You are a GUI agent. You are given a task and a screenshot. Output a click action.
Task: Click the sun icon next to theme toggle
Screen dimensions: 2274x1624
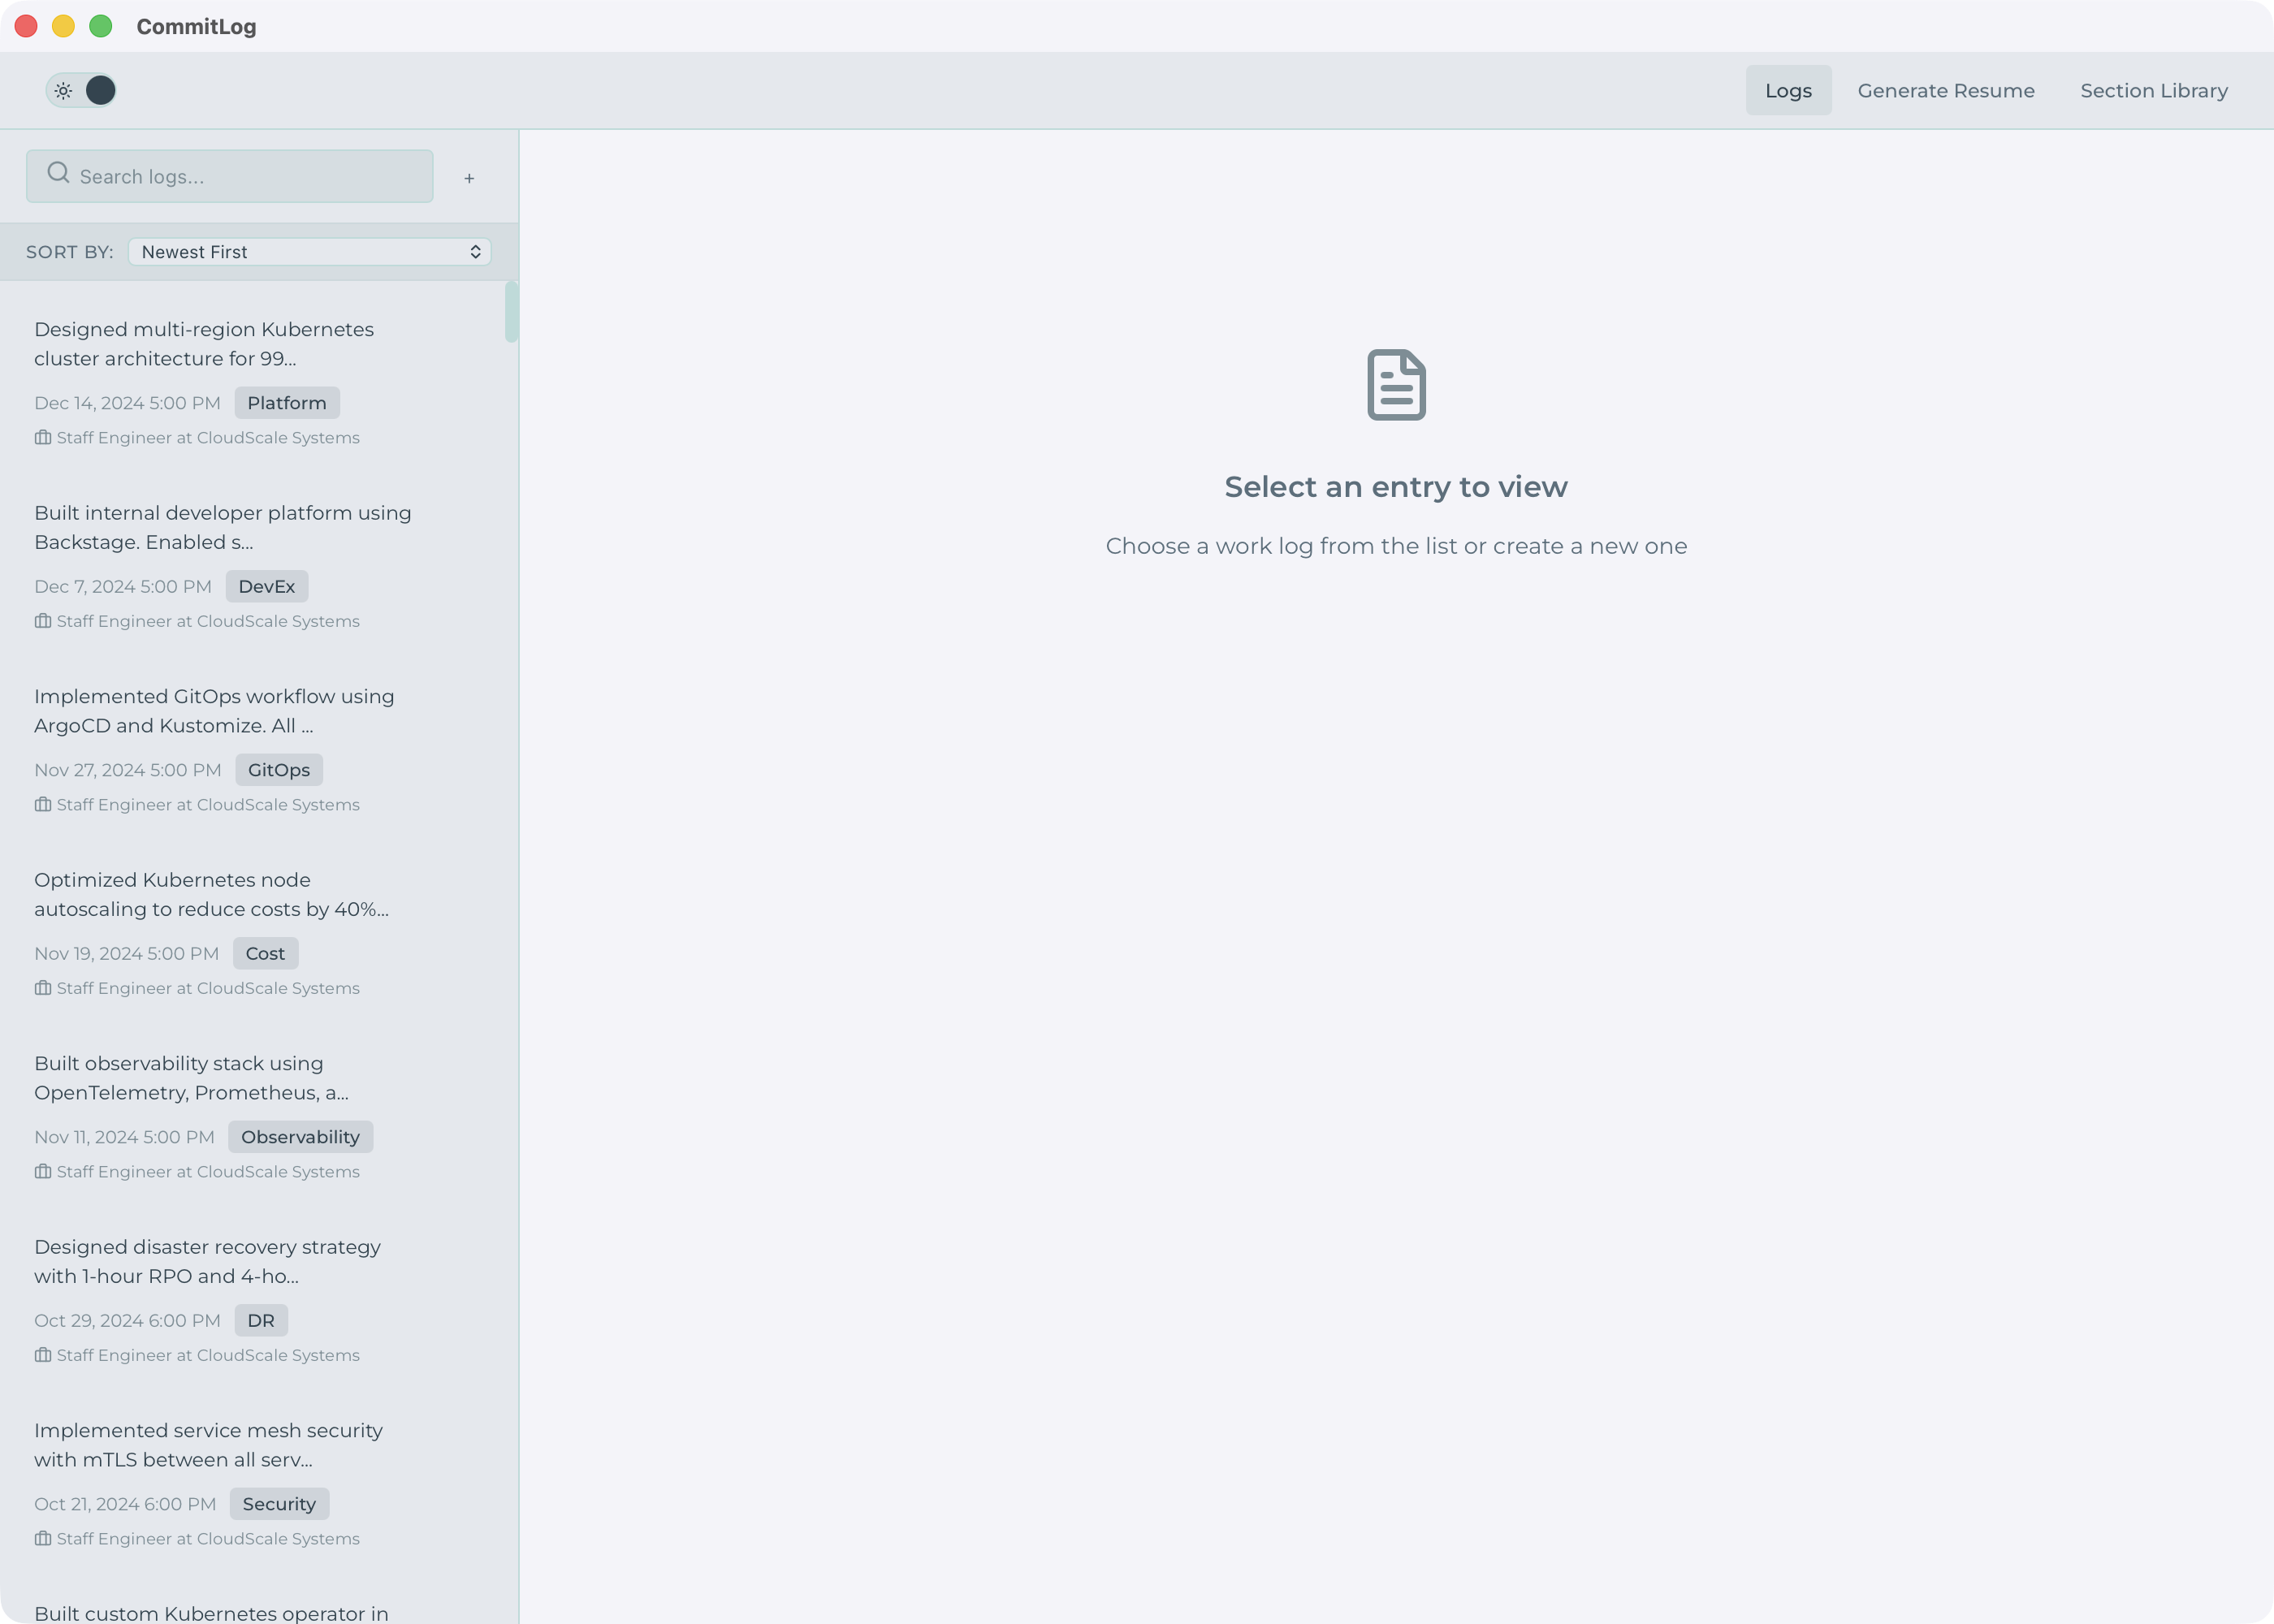pyautogui.click(x=63, y=90)
